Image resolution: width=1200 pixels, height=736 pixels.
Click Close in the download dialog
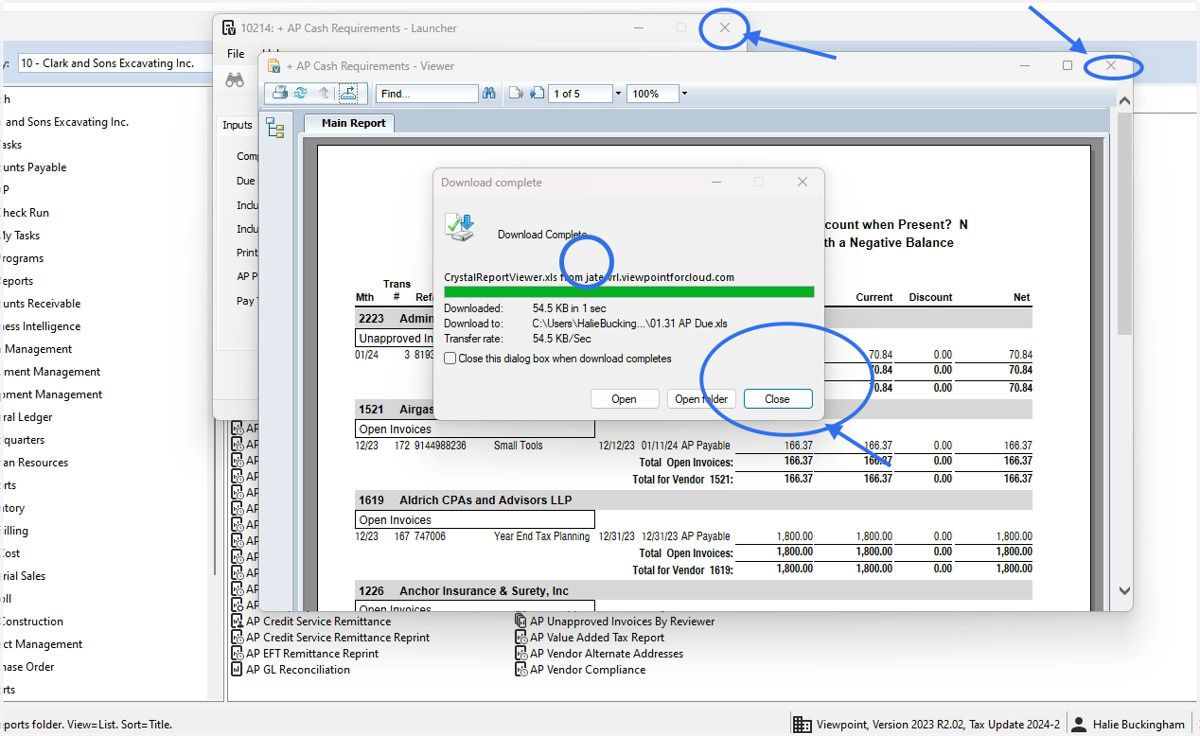click(777, 399)
